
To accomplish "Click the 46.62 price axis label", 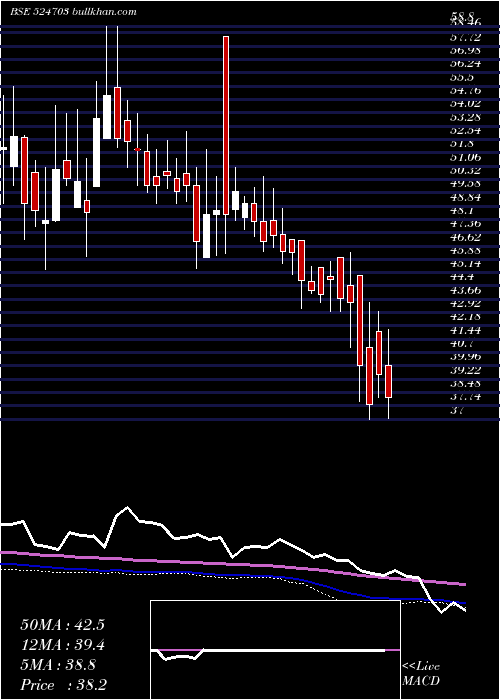I will pos(465,237).
